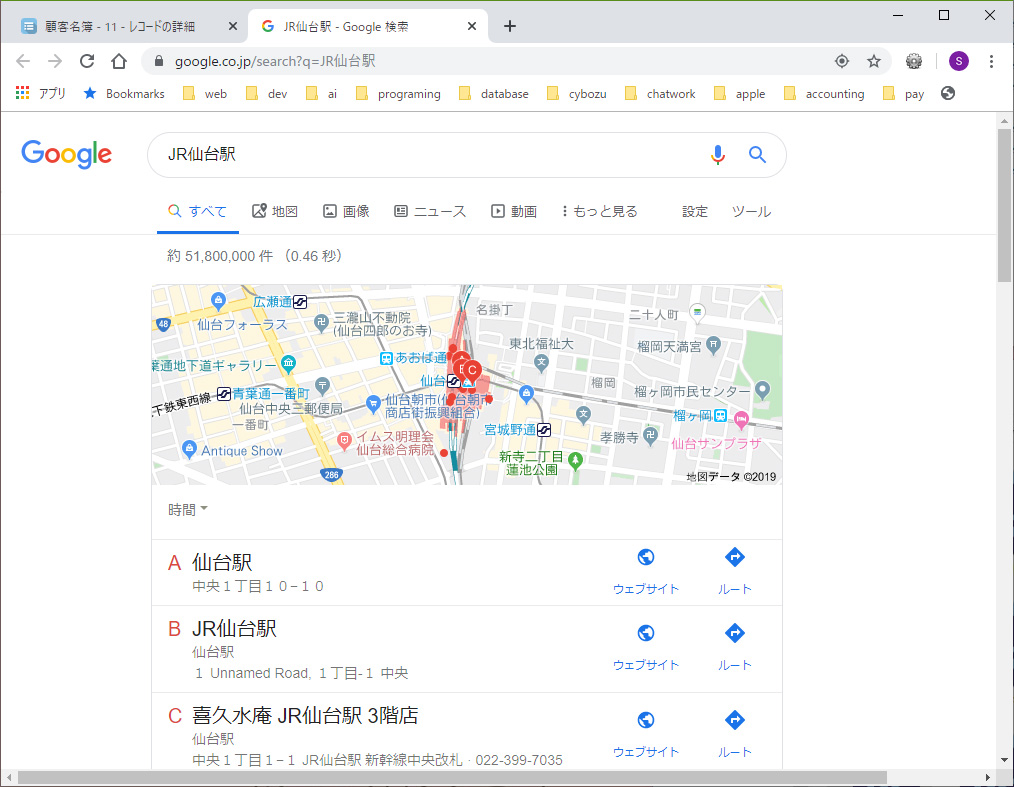This screenshot has height=787, width=1014.
Task: Open the apple bookmark folder
Action: coord(740,93)
